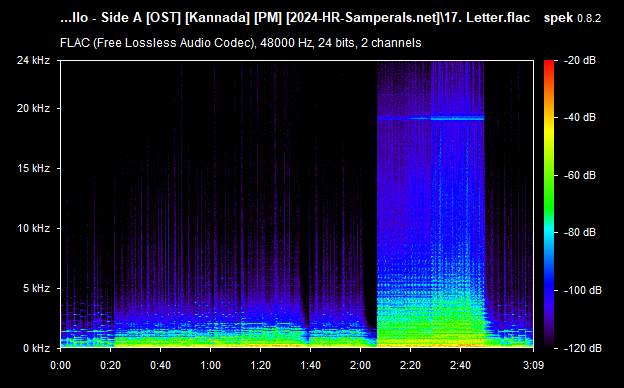624x388 pixels.
Task: Click the -100 dB scale label
Action: [583, 291]
